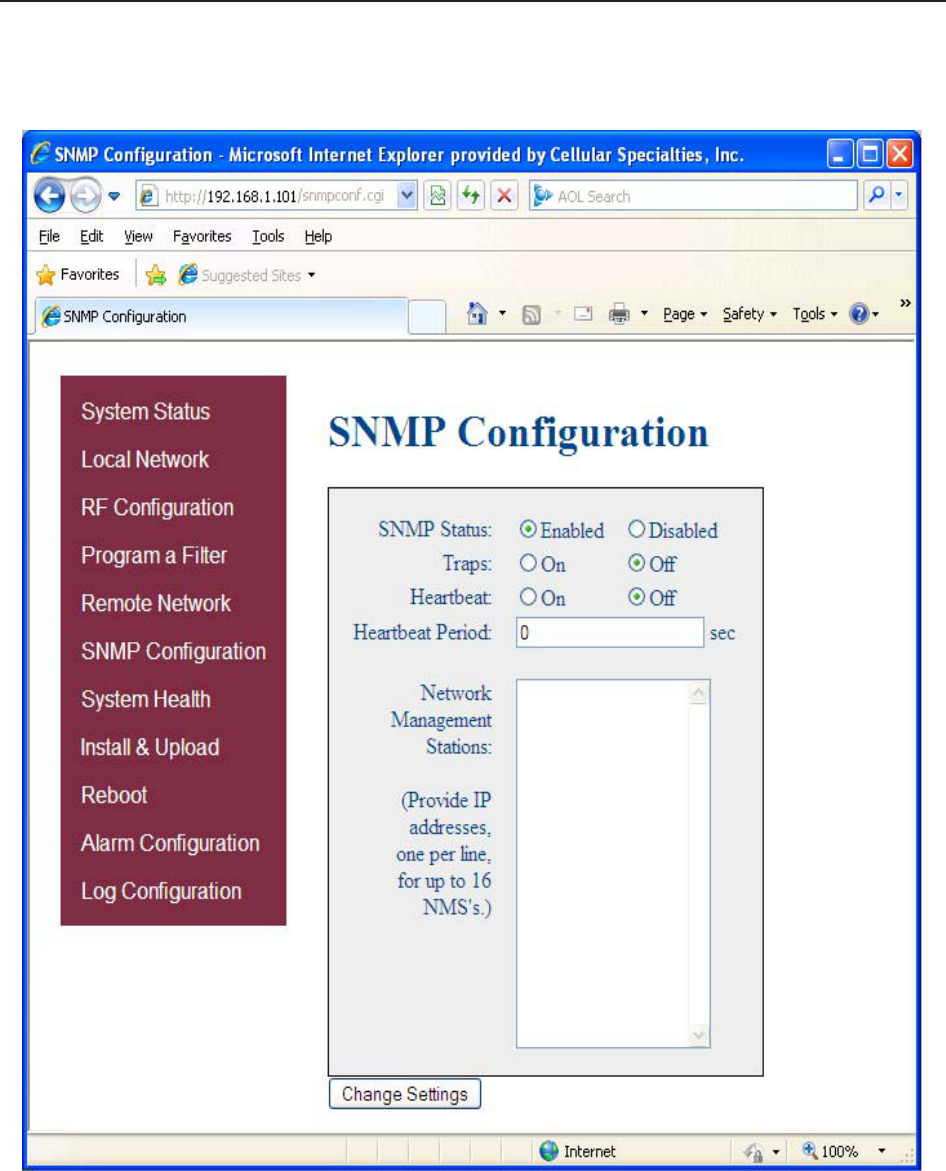
Task: Click the RSS feeds icon
Action: [x=531, y=315]
